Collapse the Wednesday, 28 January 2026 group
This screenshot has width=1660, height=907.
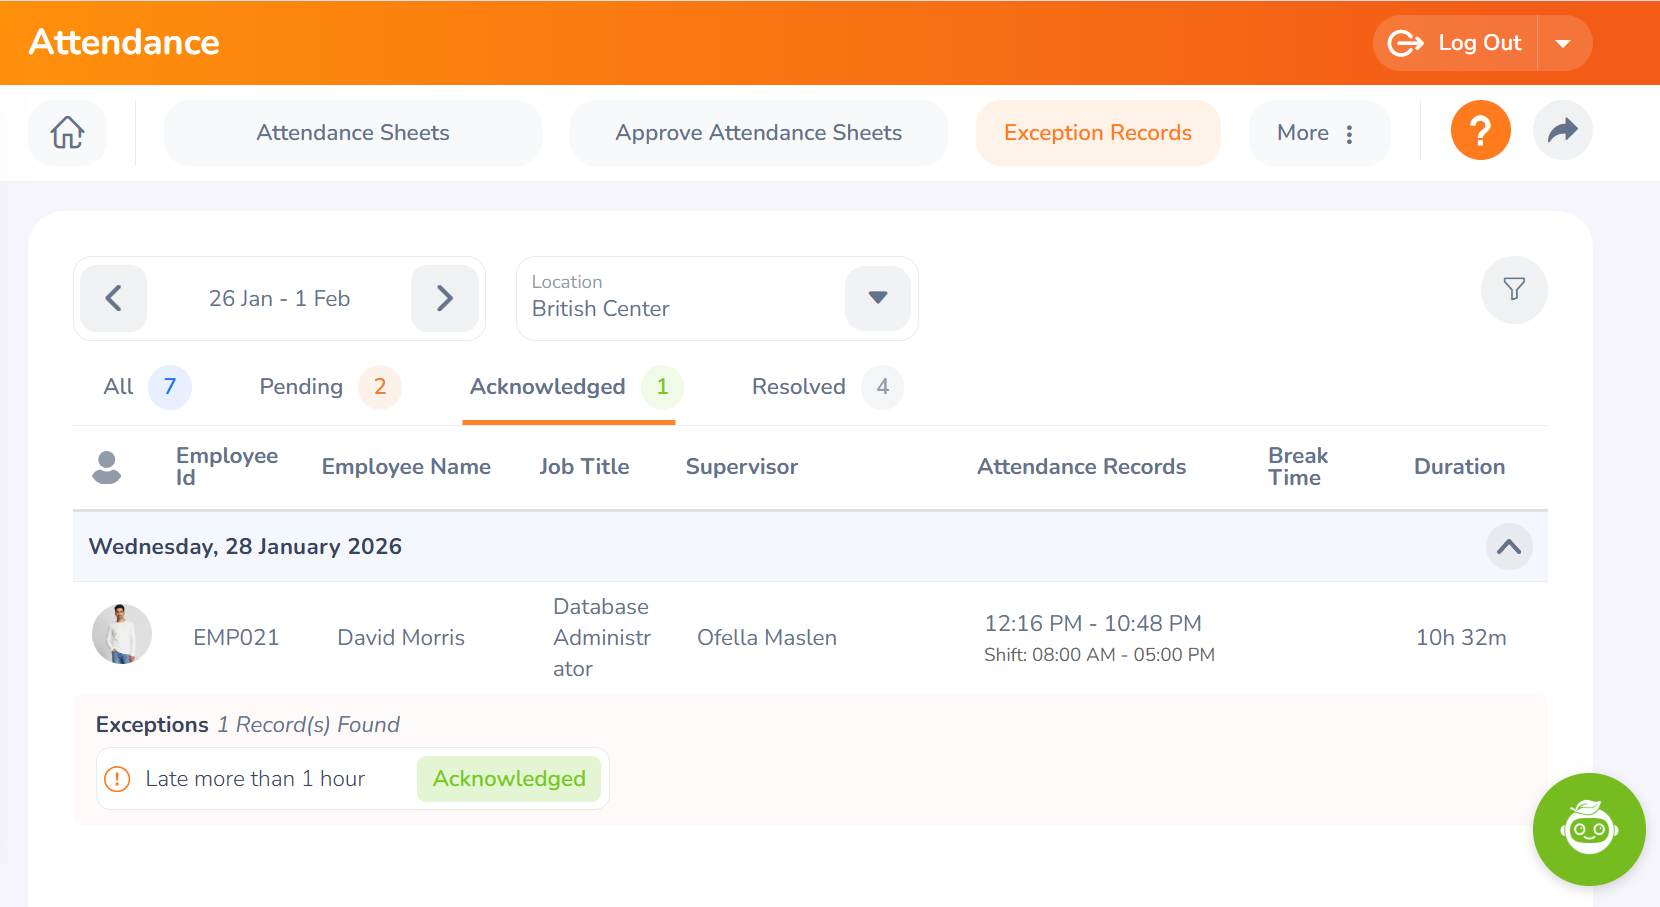(1508, 547)
